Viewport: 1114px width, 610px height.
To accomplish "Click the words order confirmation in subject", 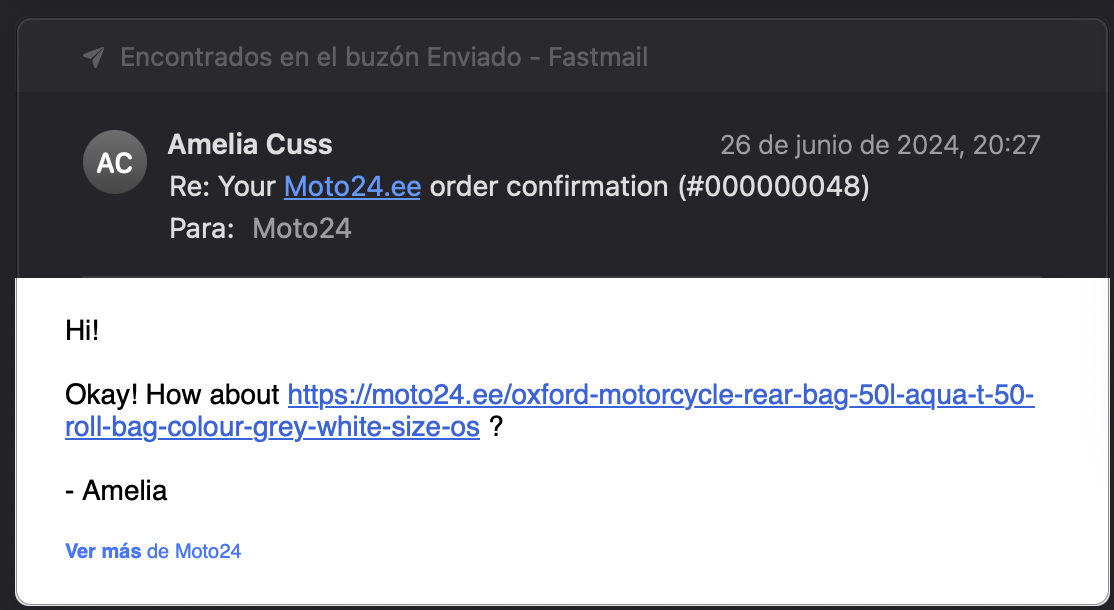I will point(547,187).
